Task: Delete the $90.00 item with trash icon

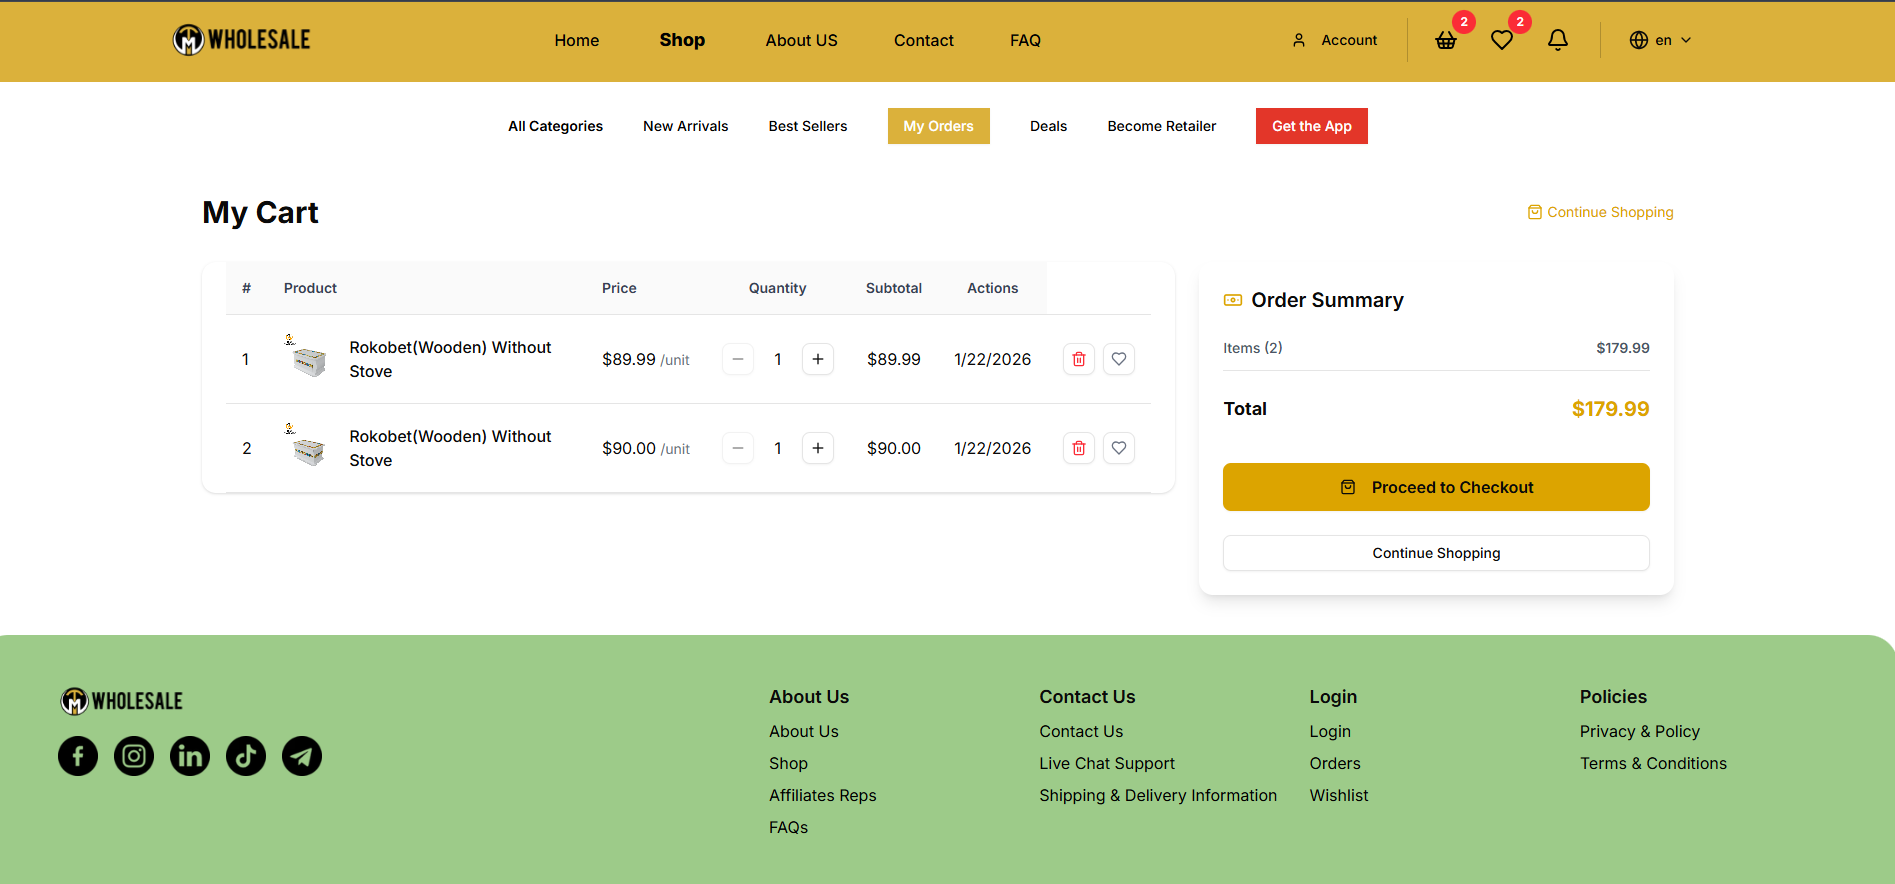Action: [x=1079, y=448]
